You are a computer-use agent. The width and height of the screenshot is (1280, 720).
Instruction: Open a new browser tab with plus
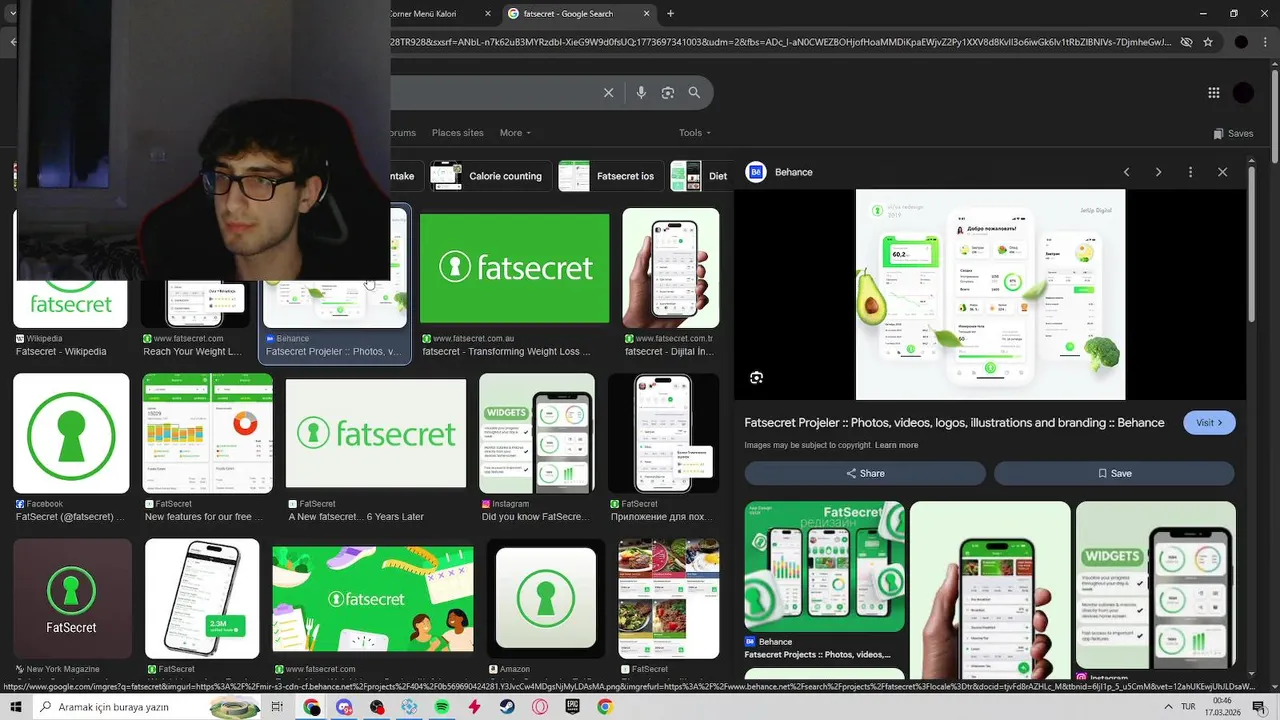coord(670,13)
